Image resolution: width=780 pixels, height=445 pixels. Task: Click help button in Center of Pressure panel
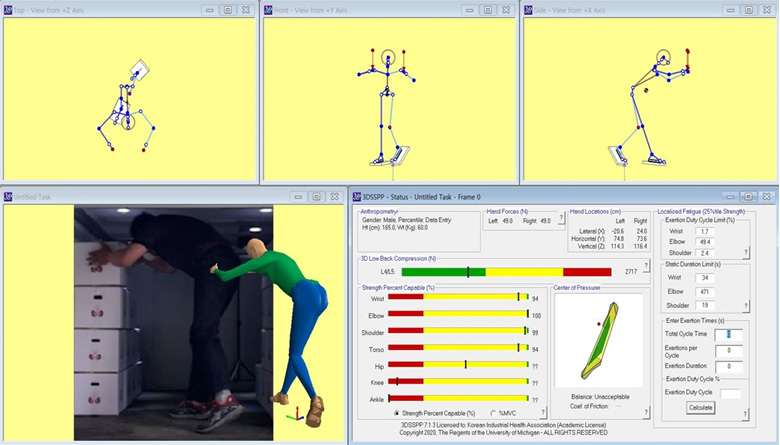click(x=645, y=412)
